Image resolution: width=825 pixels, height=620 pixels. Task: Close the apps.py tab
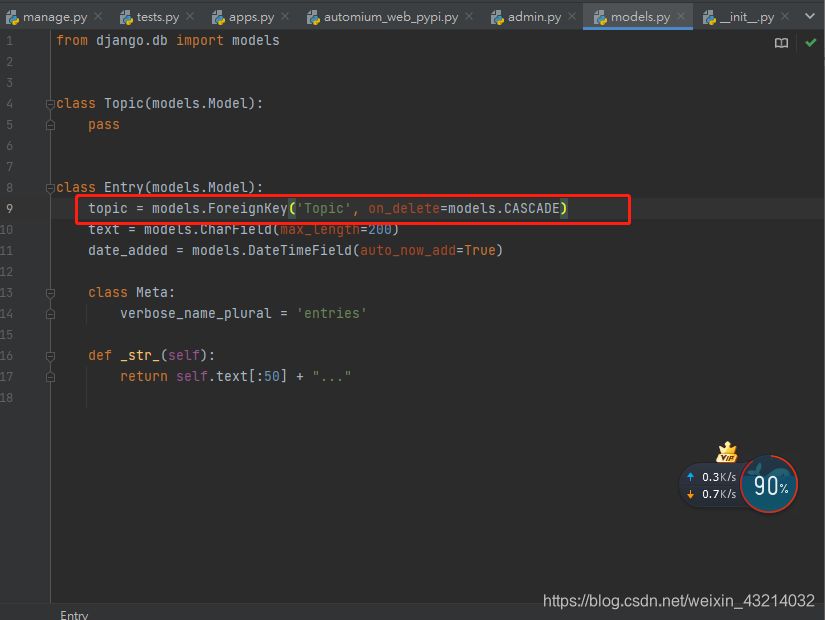[x=285, y=16]
